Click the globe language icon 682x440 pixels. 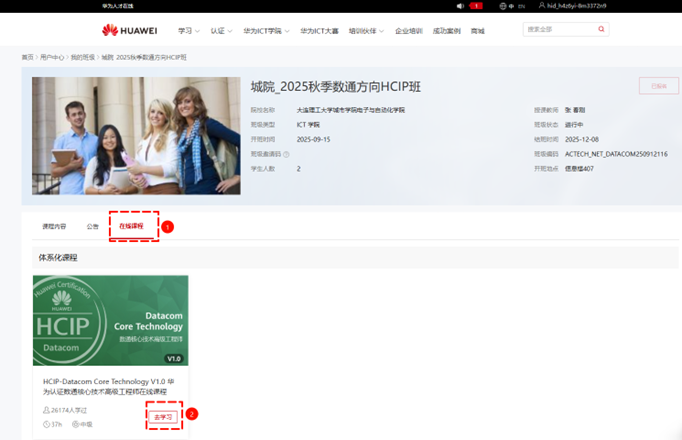tap(503, 6)
